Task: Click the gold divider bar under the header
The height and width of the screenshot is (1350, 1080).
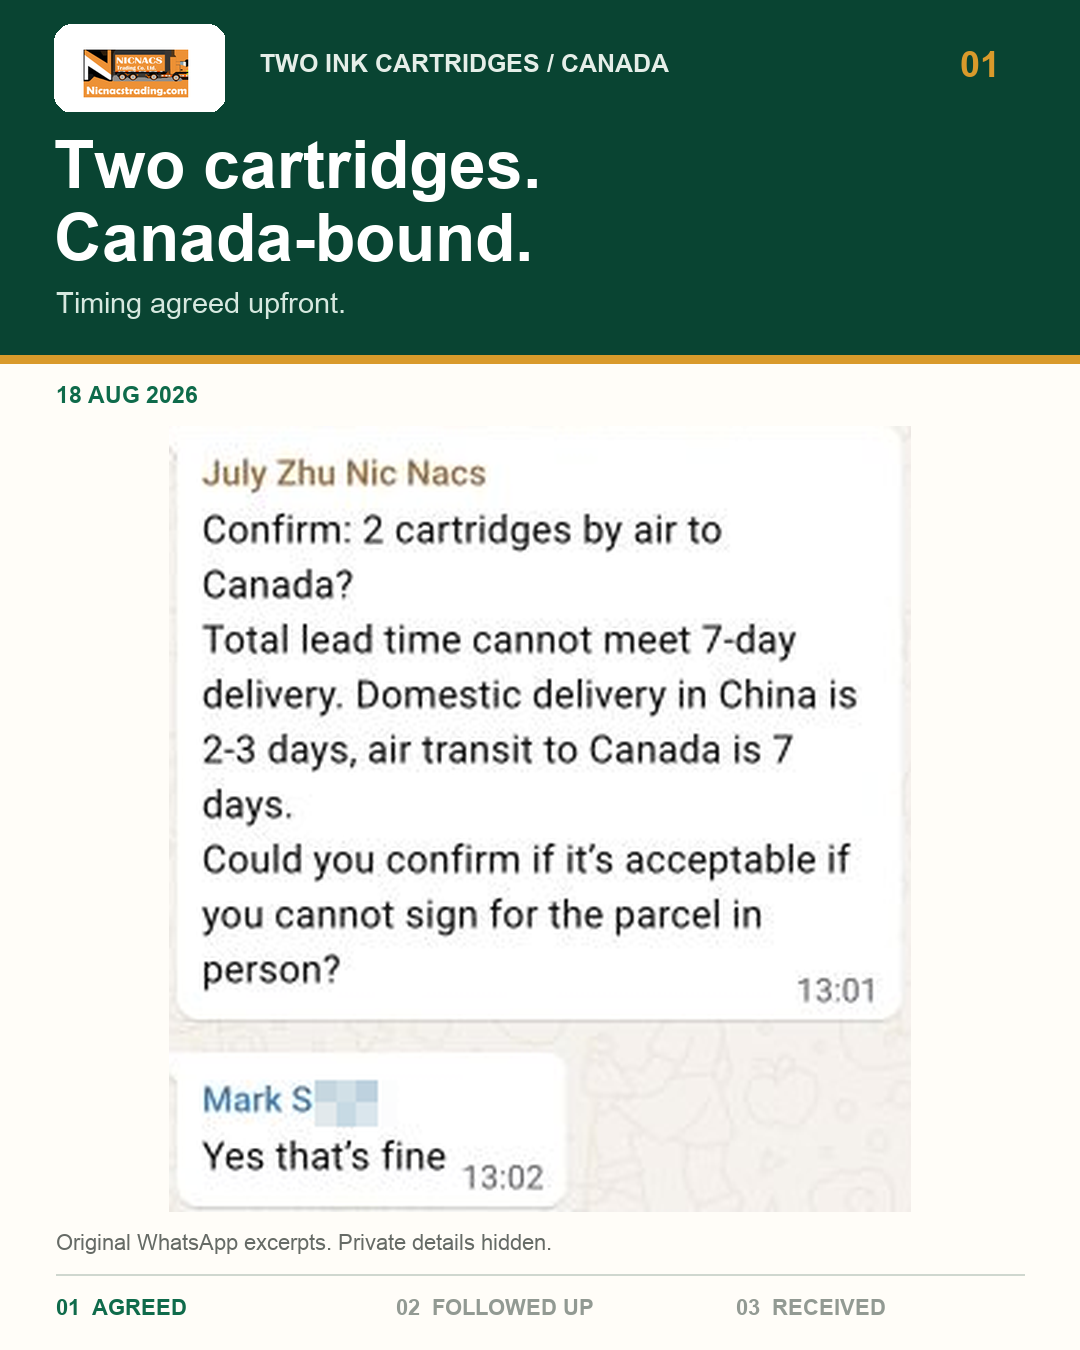Action: [540, 359]
